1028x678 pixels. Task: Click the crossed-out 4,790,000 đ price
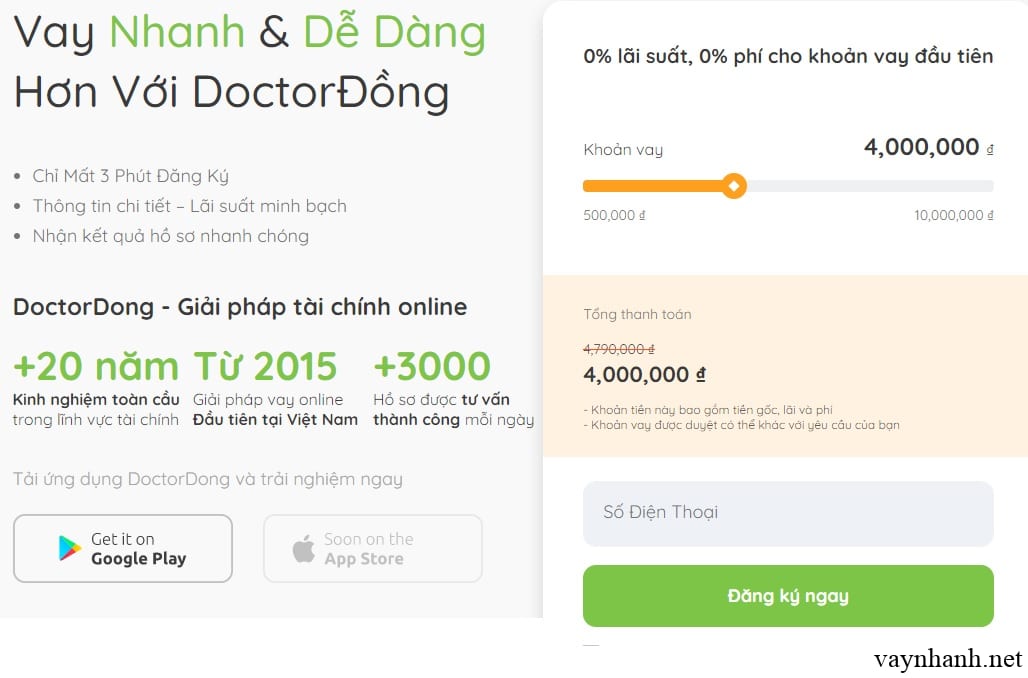point(618,349)
